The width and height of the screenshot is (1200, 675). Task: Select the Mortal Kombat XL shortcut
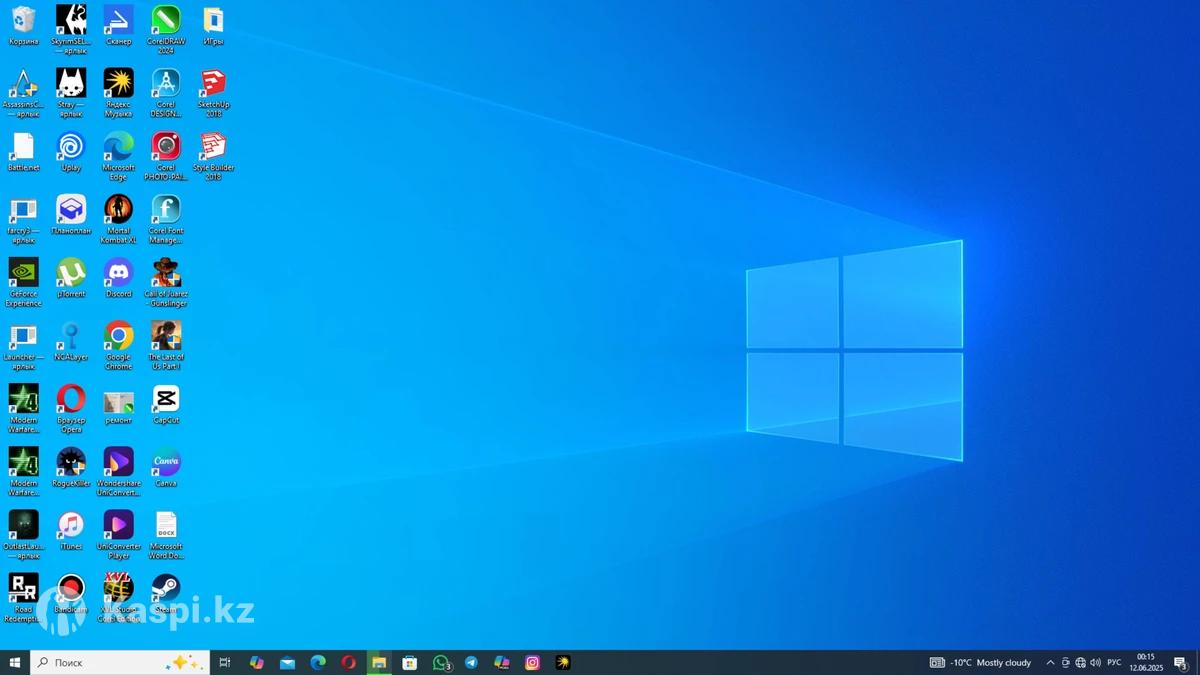118,220
